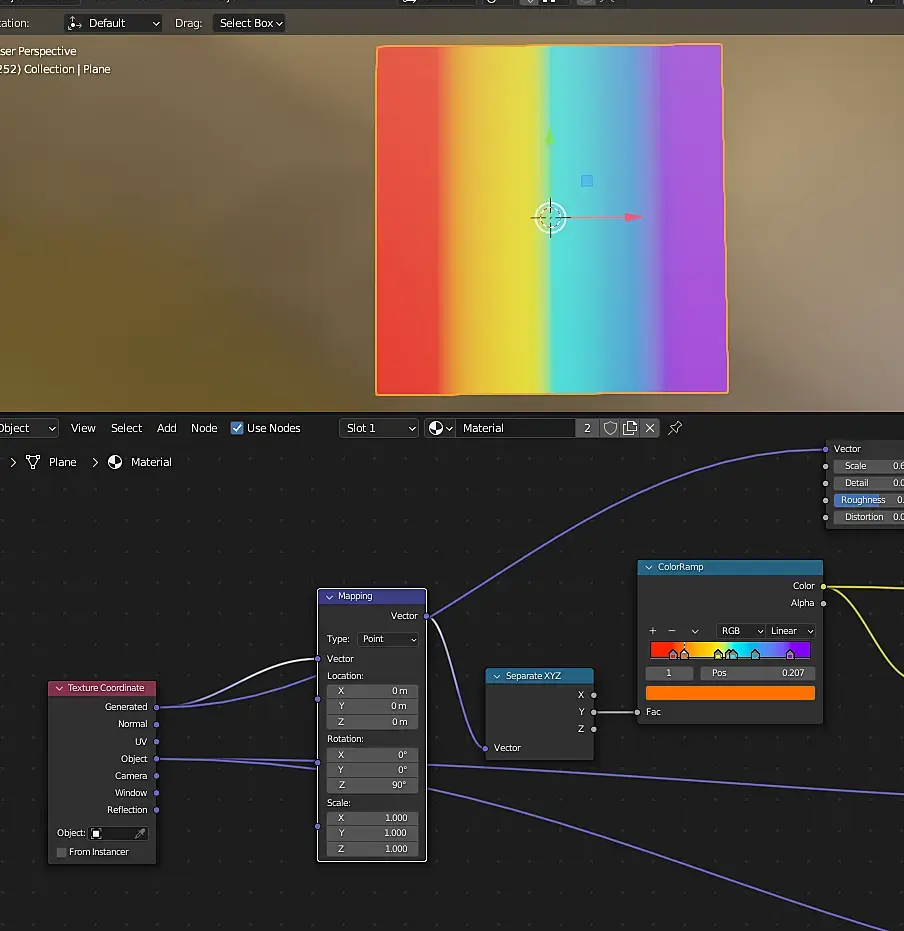
Task: Click the Rotation Z 90° field
Action: coord(372,785)
